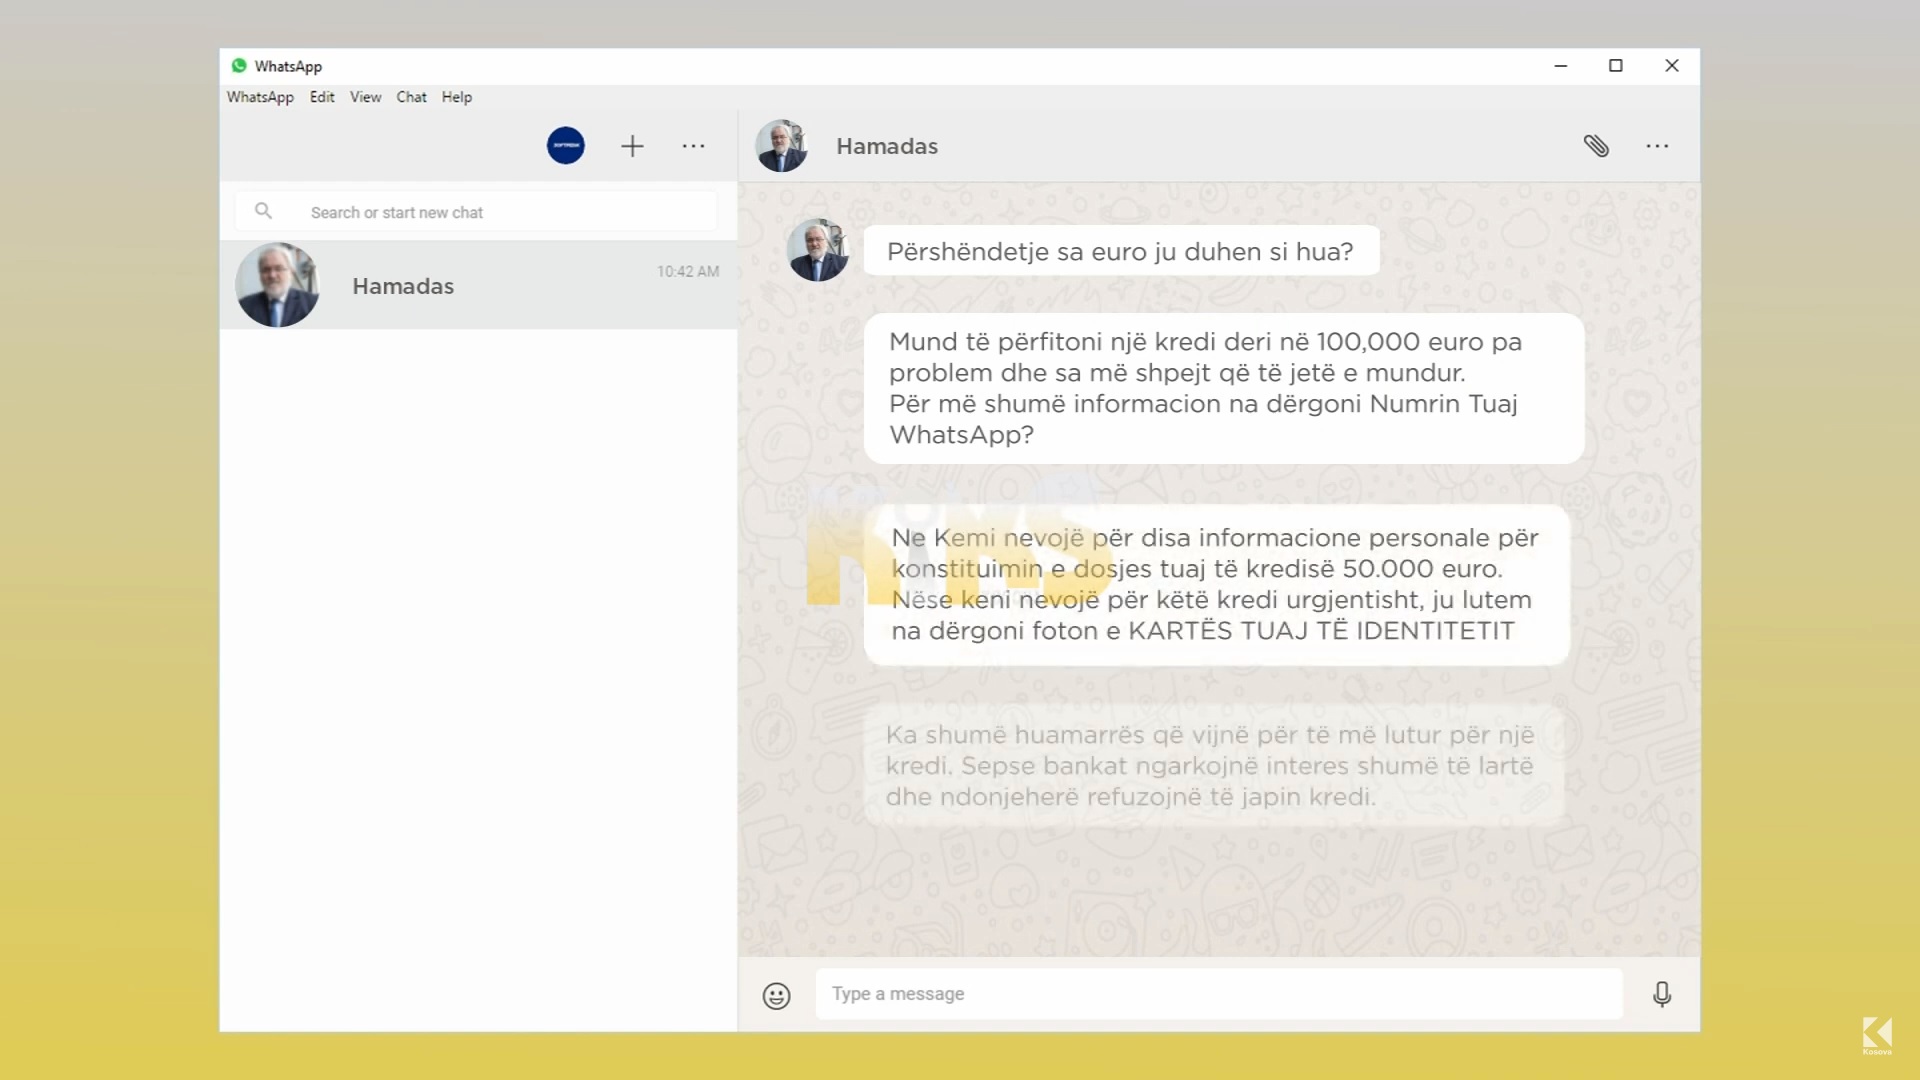
Task: Click the attach paperclip icon
Action: coord(1596,146)
